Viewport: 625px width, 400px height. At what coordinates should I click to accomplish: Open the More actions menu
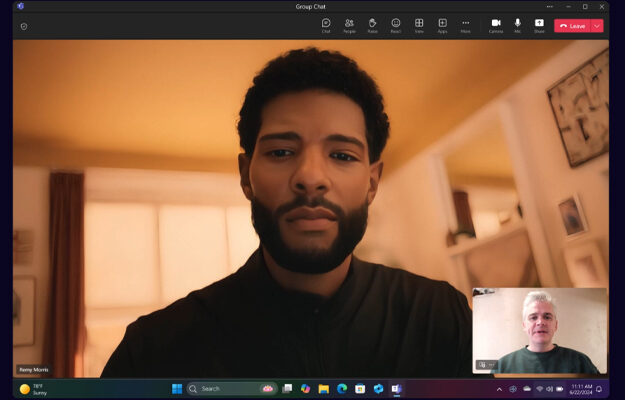coord(466,26)
